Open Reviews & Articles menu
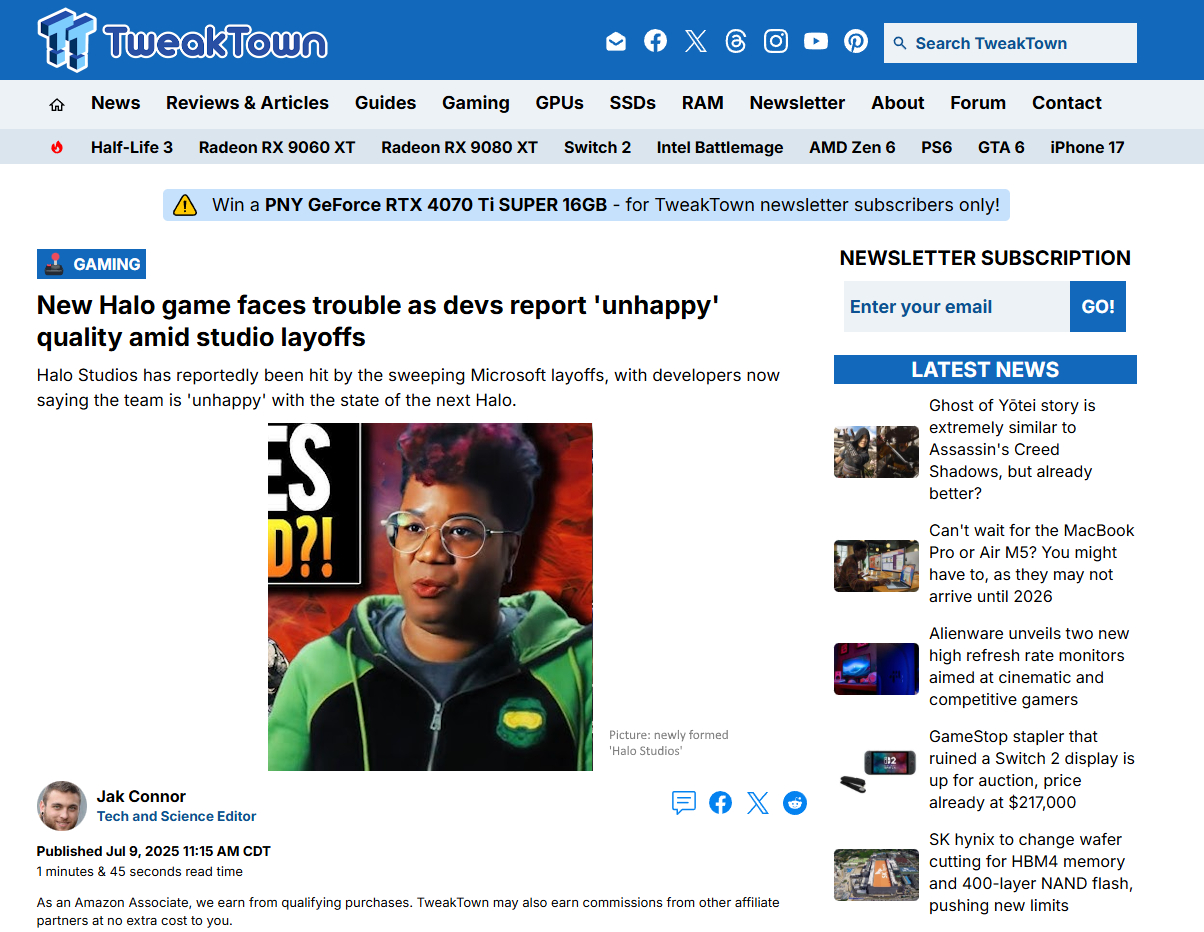 [247, 103]
